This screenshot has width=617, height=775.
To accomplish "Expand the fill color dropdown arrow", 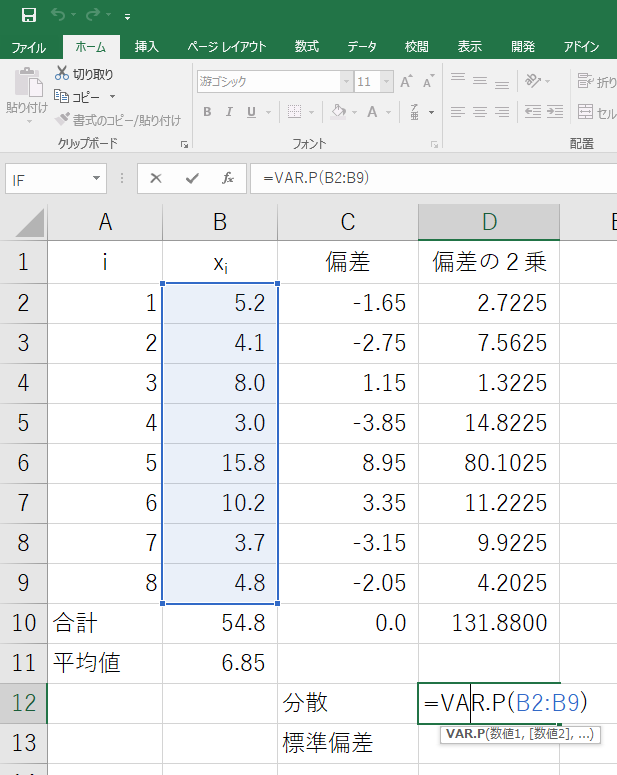I will click(x=354, y=112).
